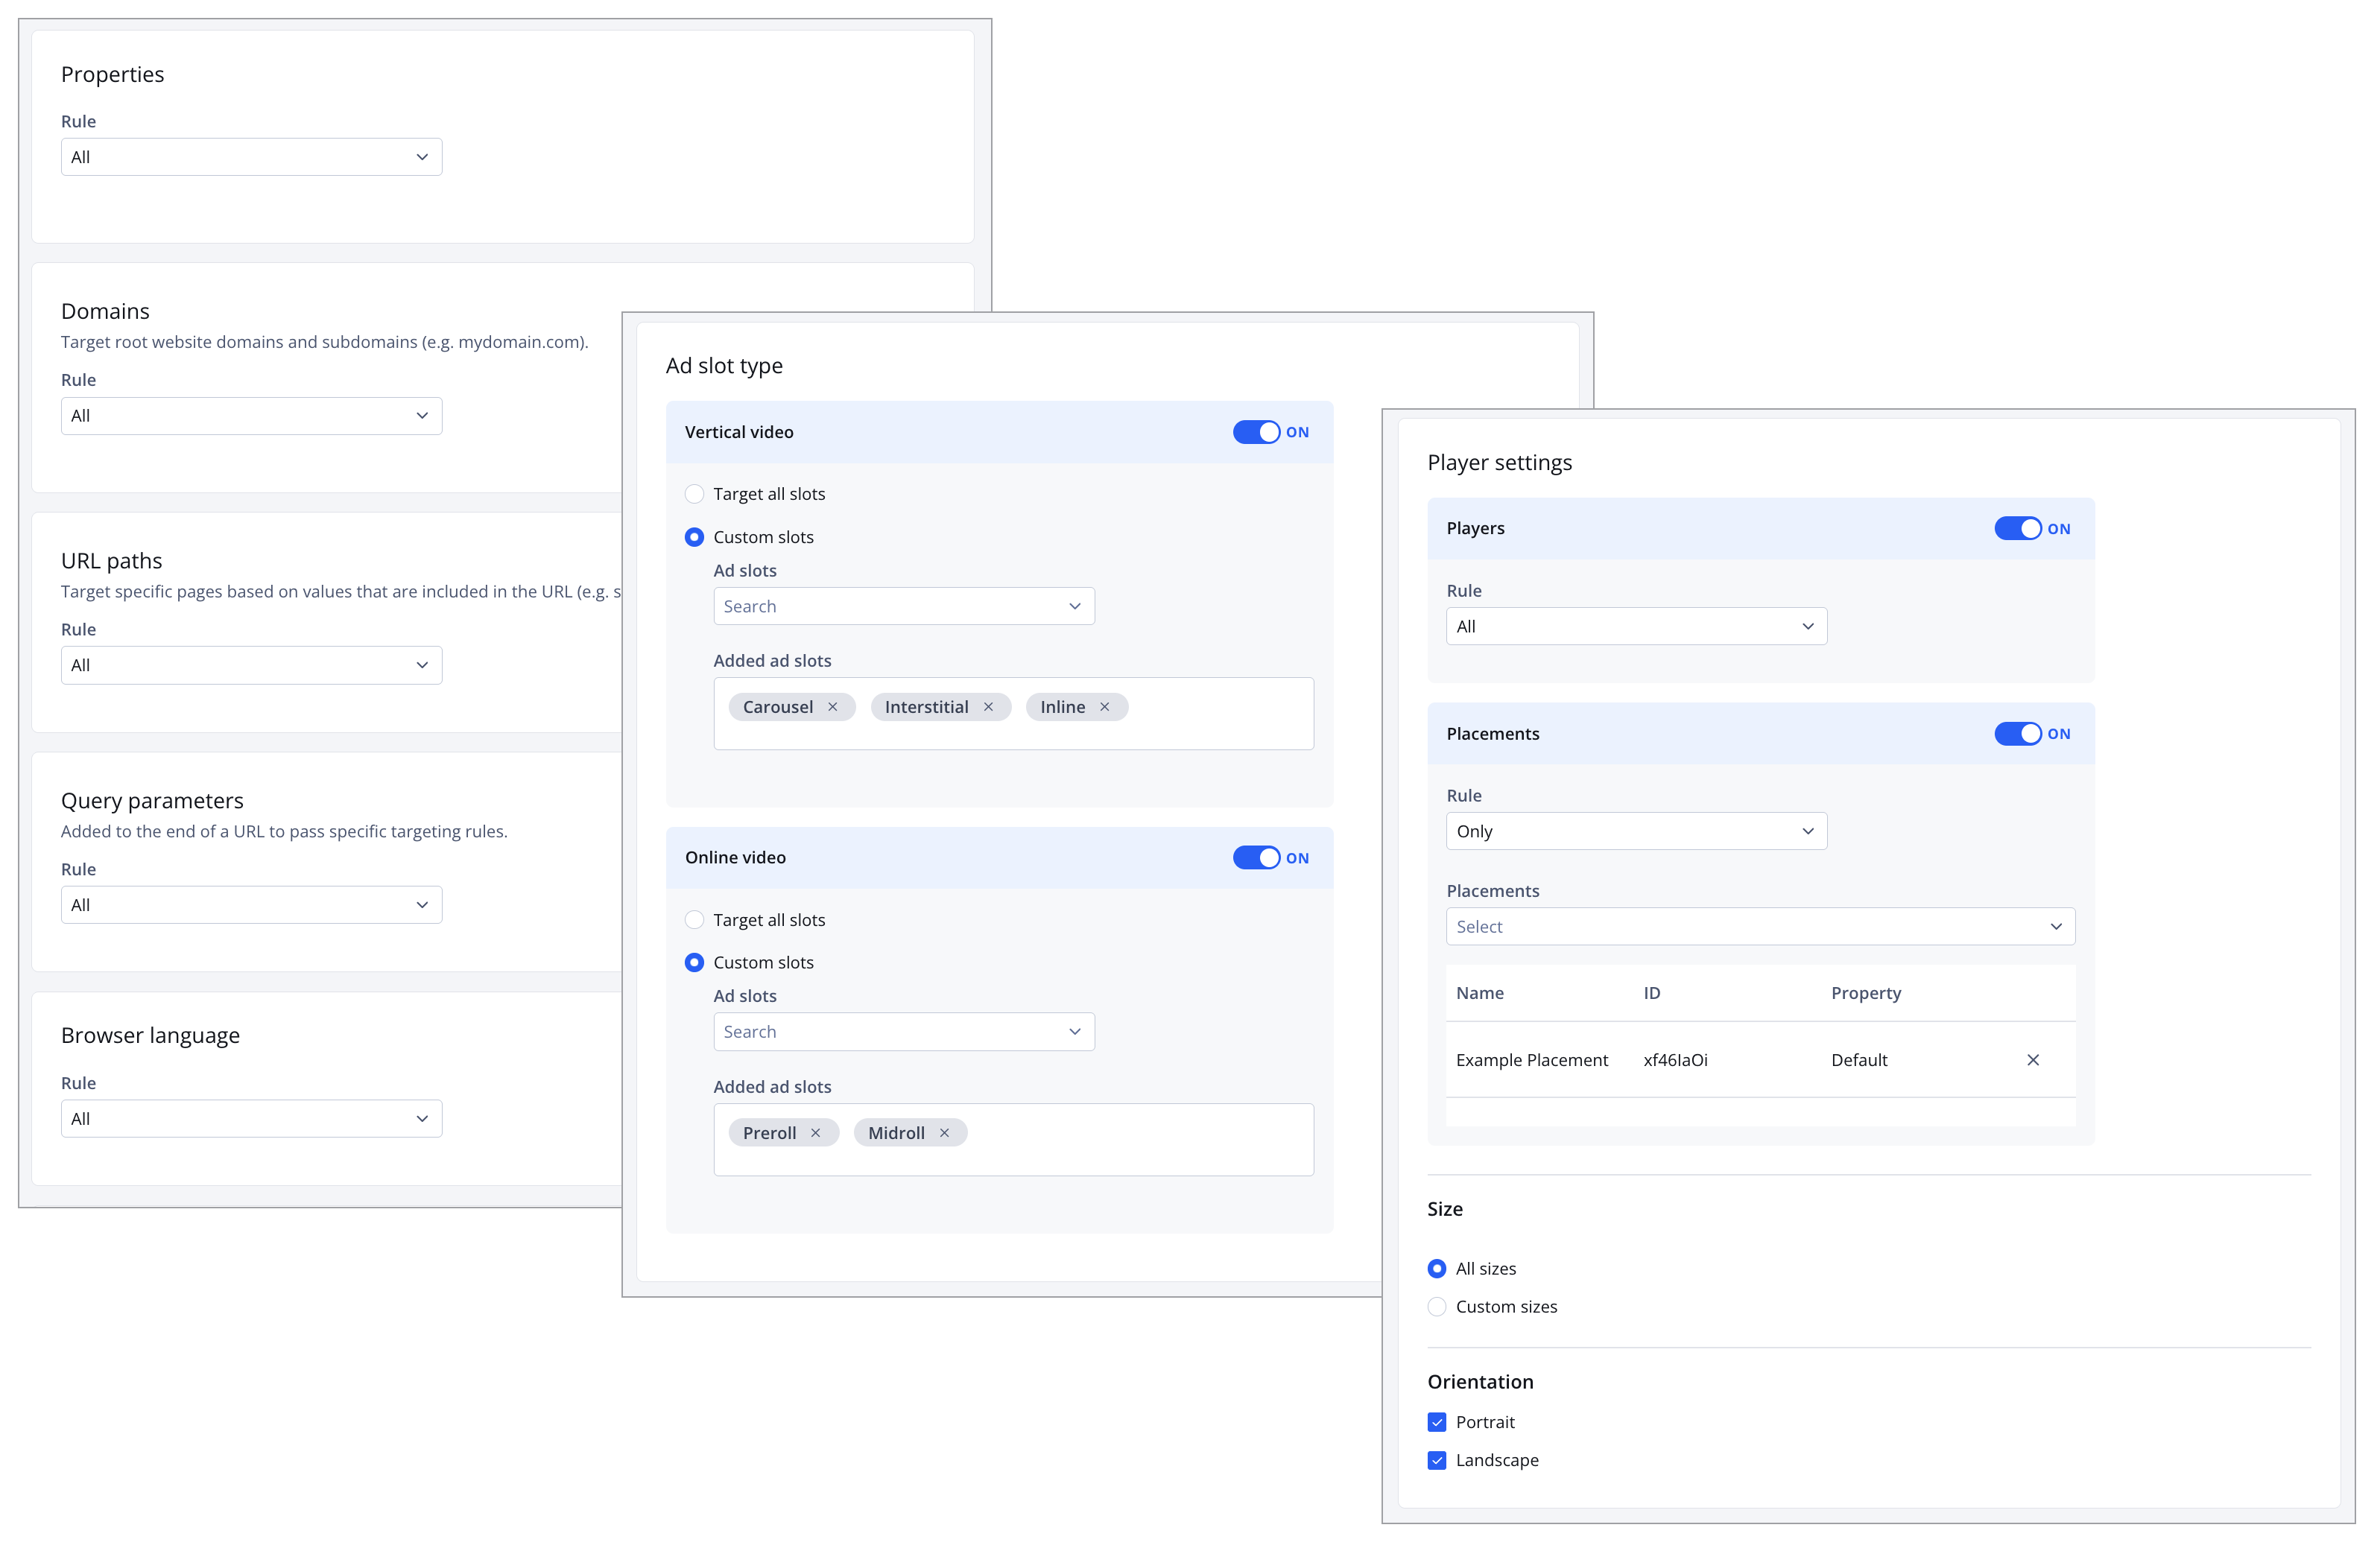Open the Placements Rule dropdown set to Only
Image resolution: width=2380 pixels, height=1551 pixels.
[x=1637, y=831]
